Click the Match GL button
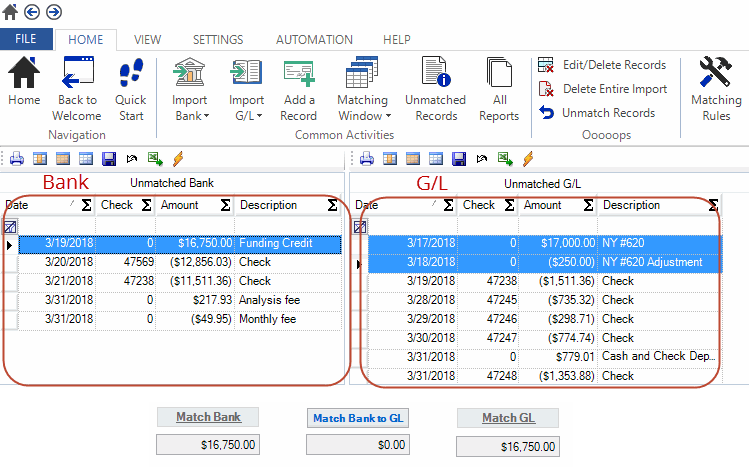Viewport: 749px width, 470px height. pos(508,418)
